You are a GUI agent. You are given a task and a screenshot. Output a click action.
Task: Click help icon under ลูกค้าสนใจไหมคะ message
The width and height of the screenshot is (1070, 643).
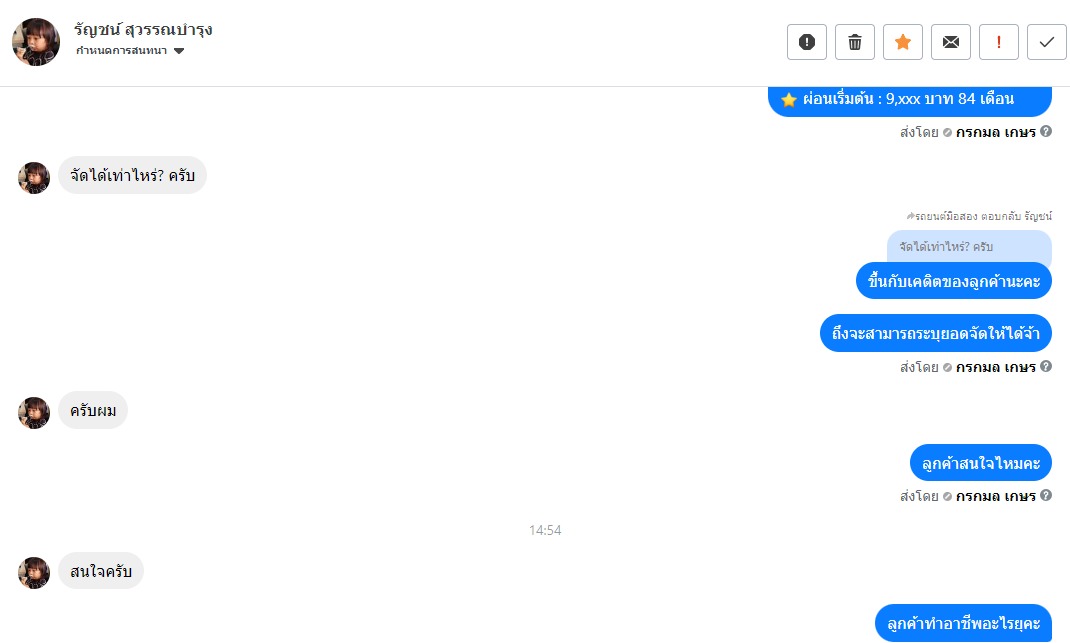click(x=1045, y=496)
